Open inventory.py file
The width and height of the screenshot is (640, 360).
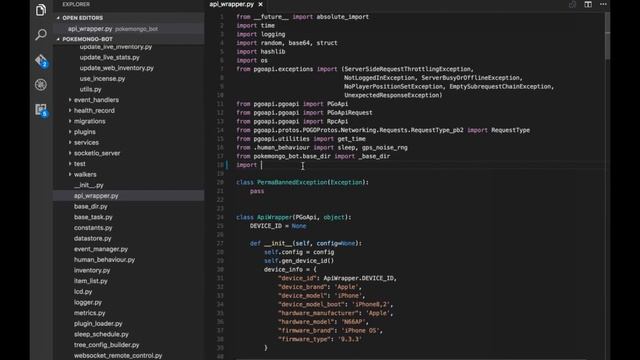point(92,270)
